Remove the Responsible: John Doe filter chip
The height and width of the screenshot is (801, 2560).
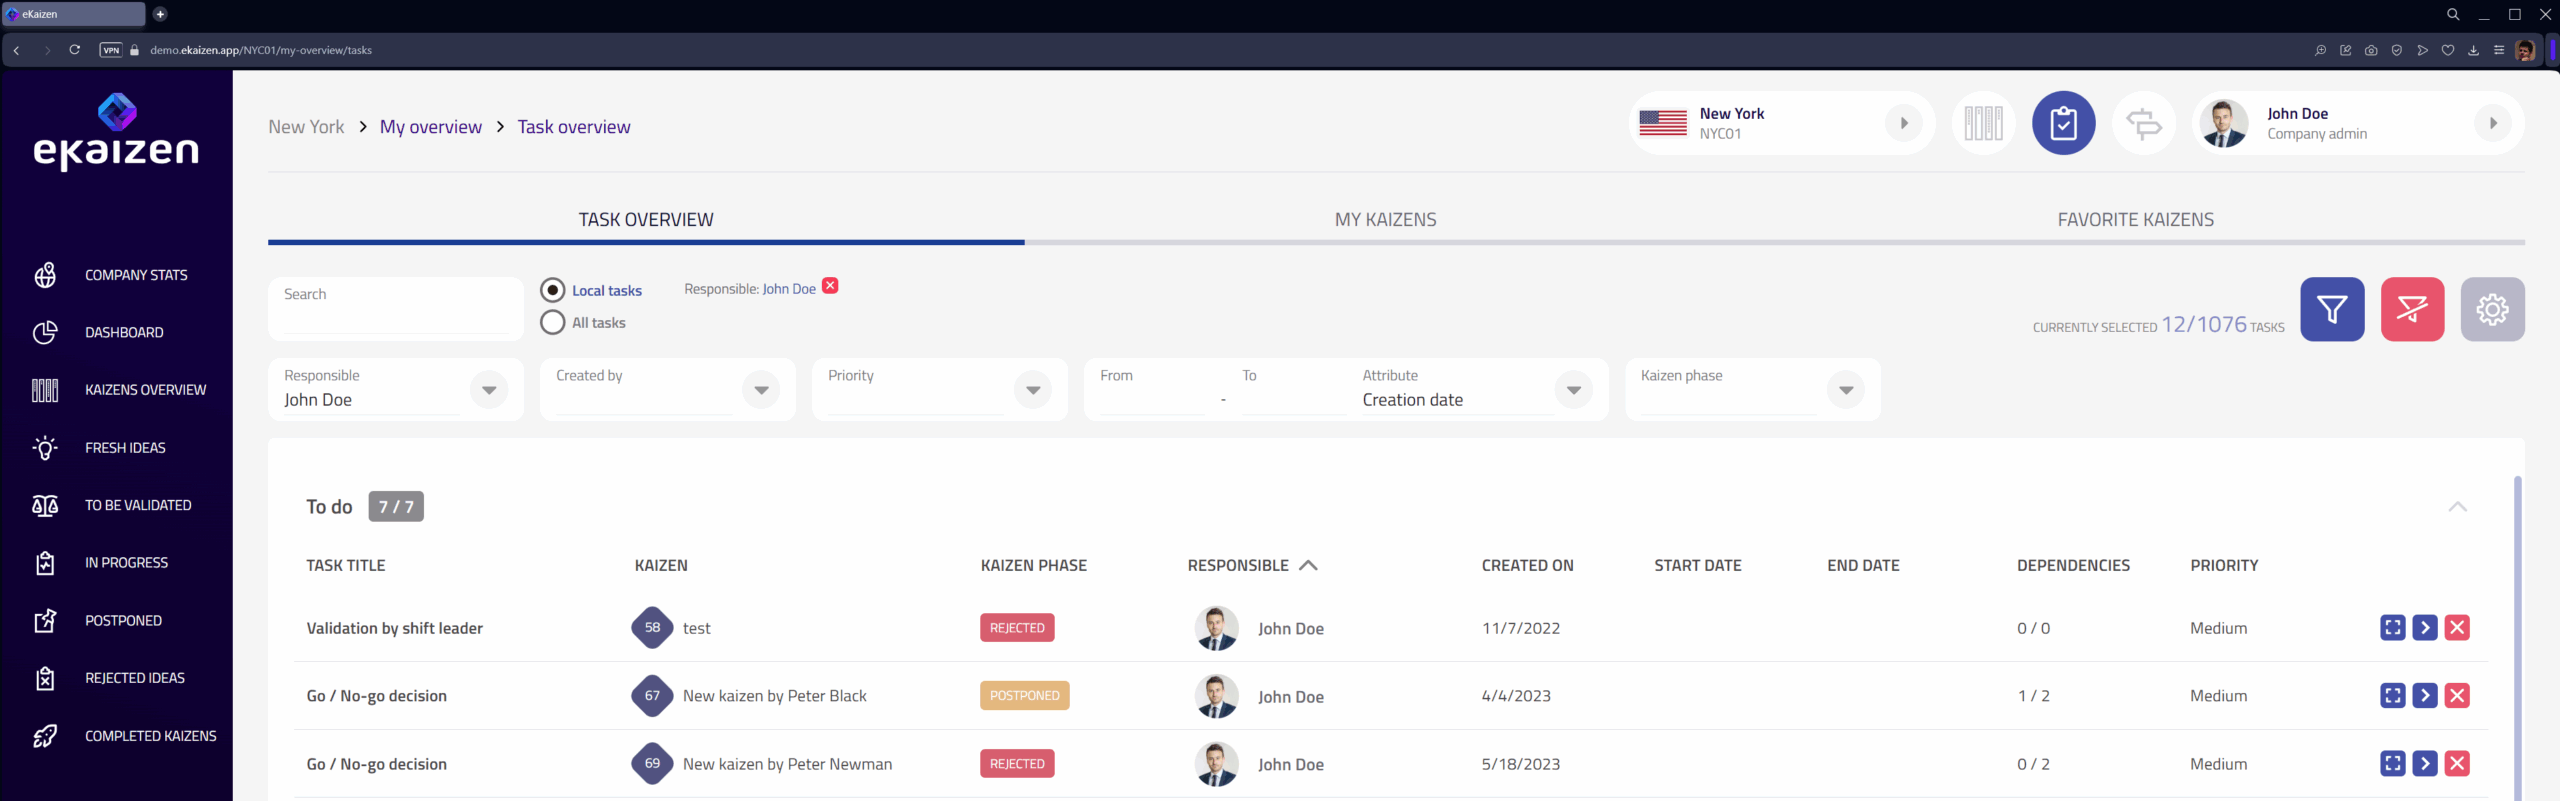830,287
